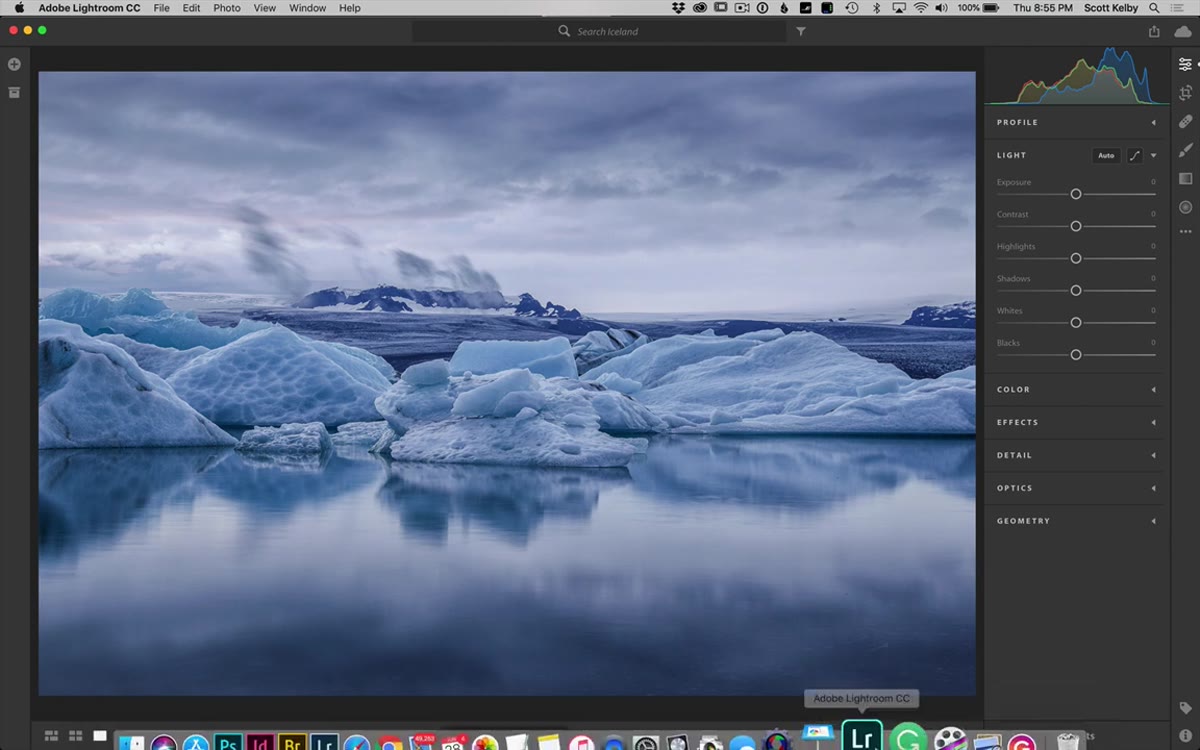
Task: Switch to single photo detail view
Action: [x=100, y=736]
